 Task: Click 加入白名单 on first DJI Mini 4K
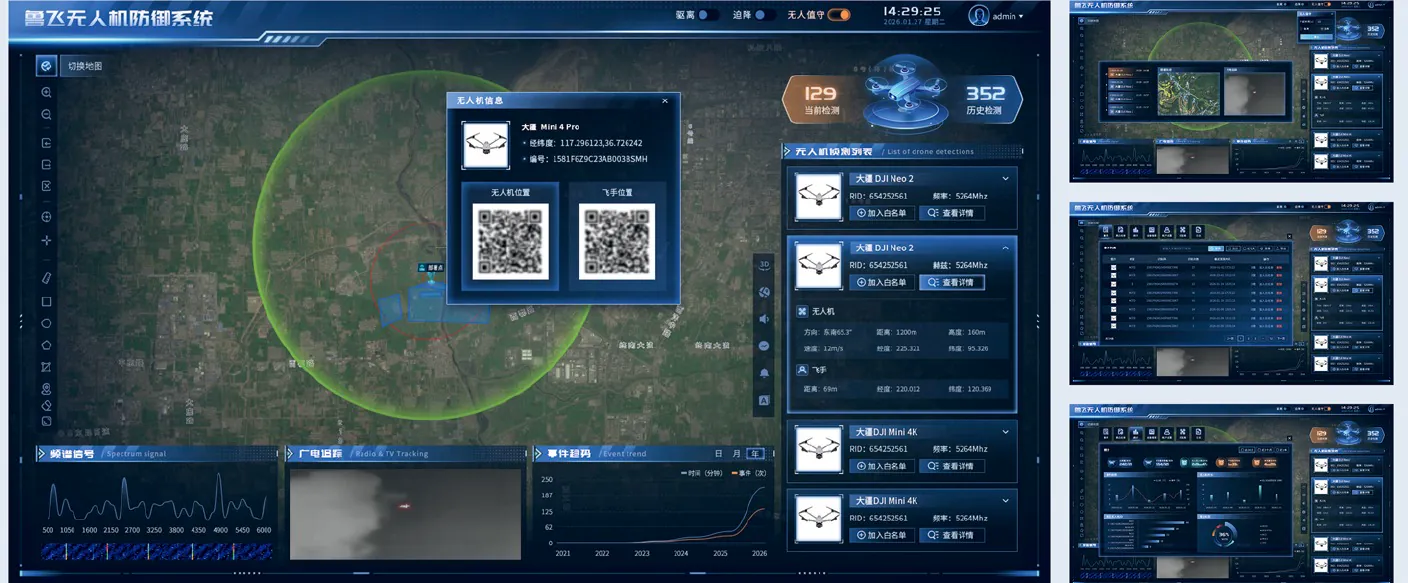pyautogui.click(x=881, y=466)
